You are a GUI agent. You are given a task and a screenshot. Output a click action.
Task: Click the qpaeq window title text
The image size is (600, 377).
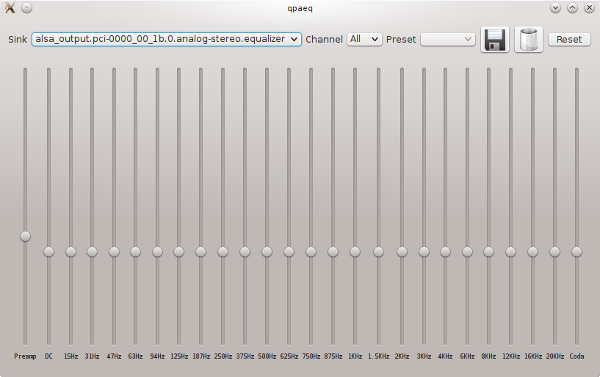click(300, 8)
